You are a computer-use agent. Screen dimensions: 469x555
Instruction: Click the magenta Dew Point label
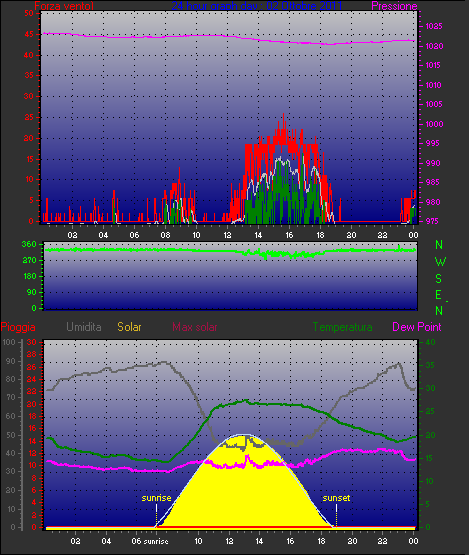coord(417,327)
